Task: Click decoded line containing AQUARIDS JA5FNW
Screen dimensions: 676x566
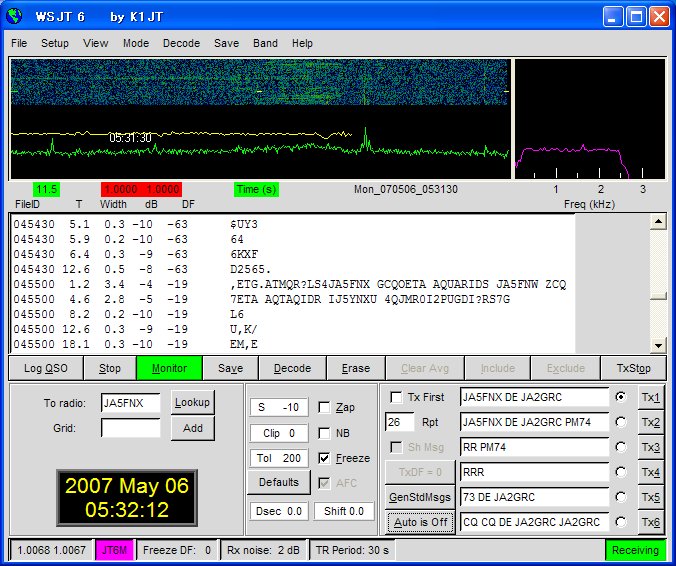Action: pyautogui.click(x=290, y=285)
